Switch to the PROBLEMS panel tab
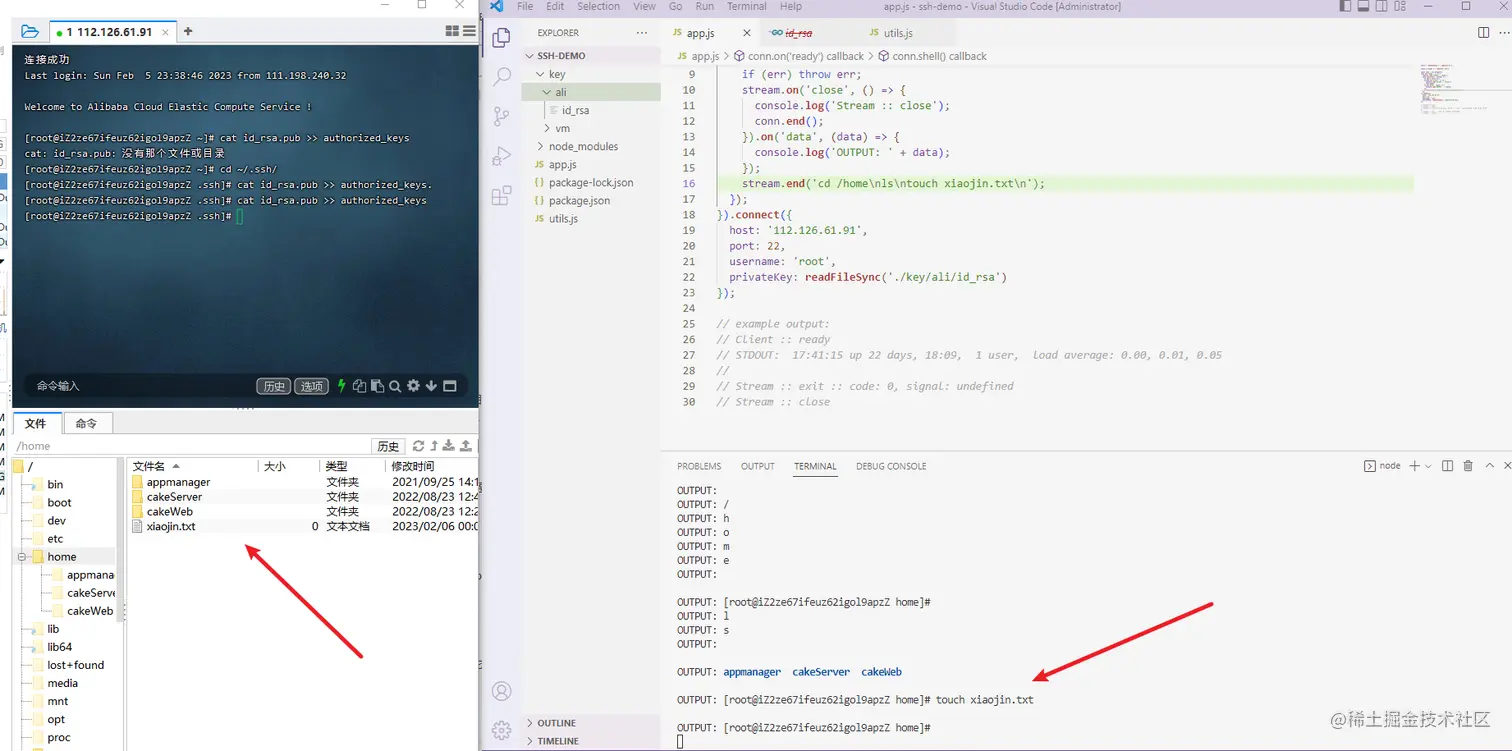 coord(699,466)
